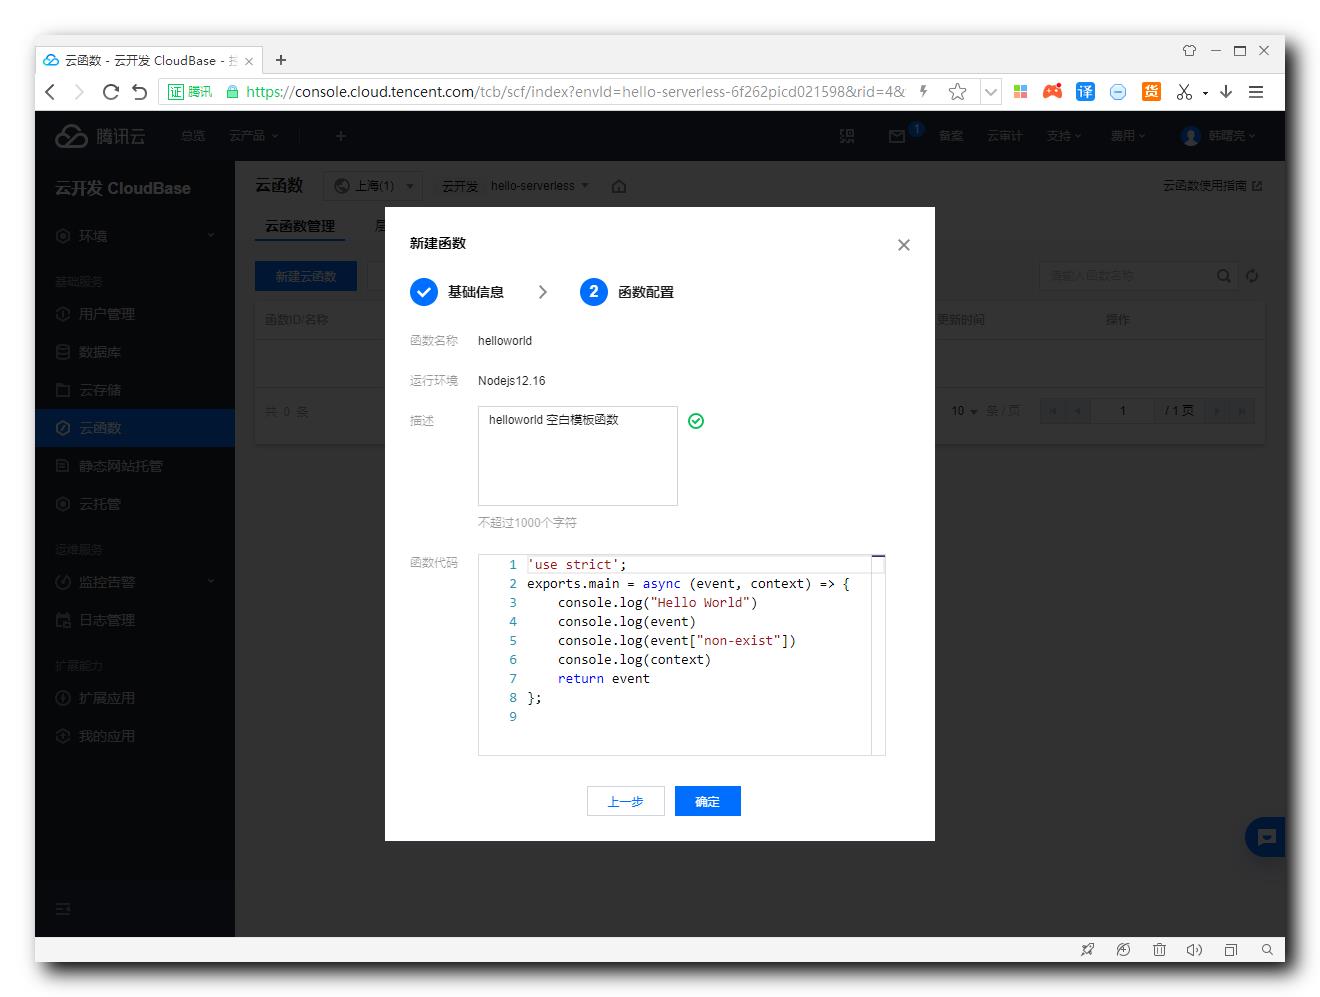Click 'use strict' on code line 1
The height and width of the screenshot is (997, 1320).
[x=577, y=564]
